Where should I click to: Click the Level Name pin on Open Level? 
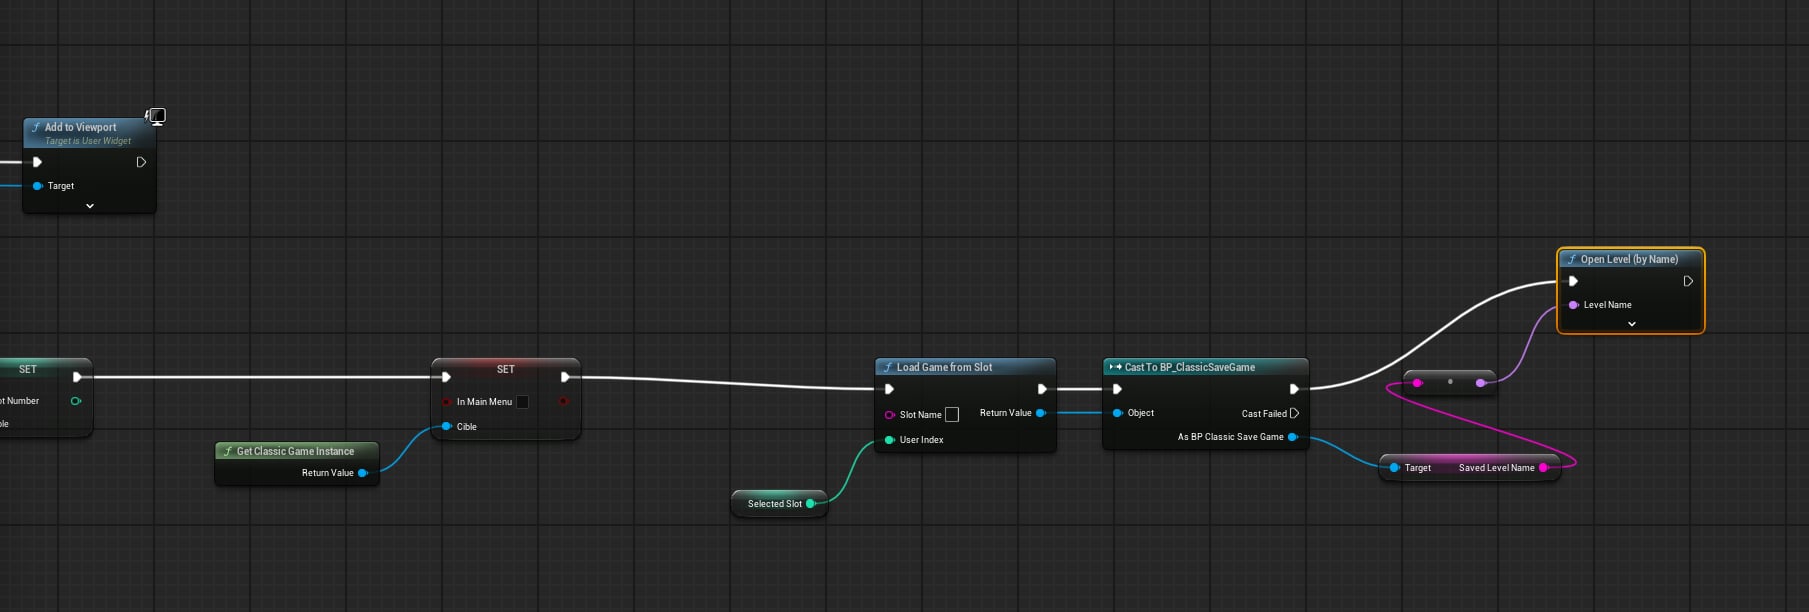click(x=1574, y=305)
